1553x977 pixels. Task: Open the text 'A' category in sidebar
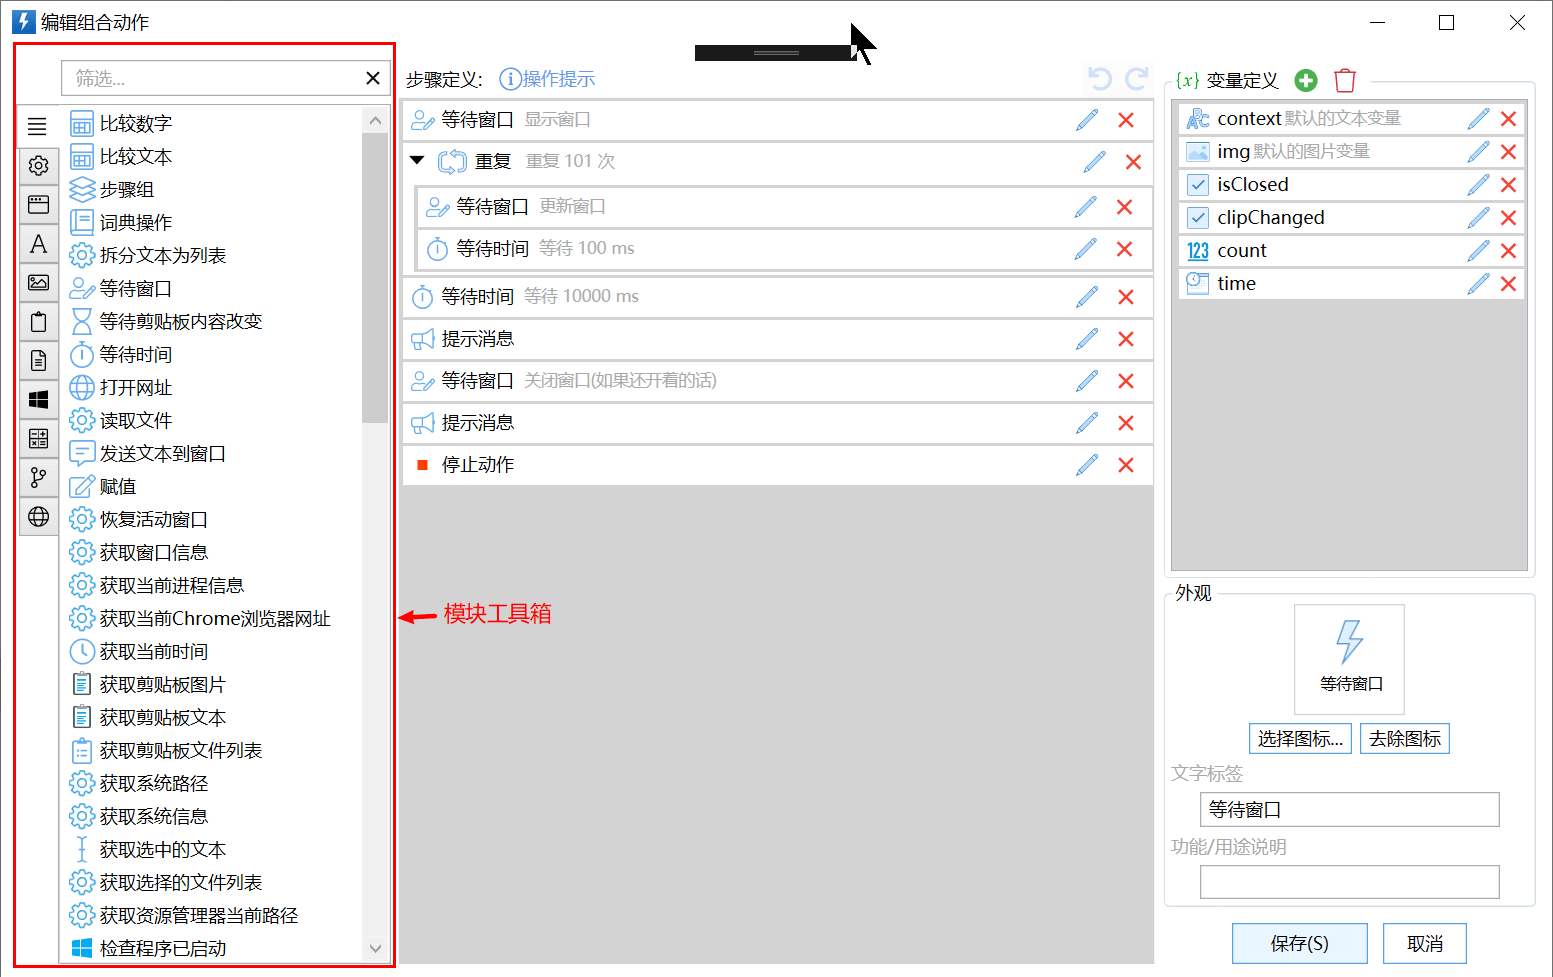[38, 243]
